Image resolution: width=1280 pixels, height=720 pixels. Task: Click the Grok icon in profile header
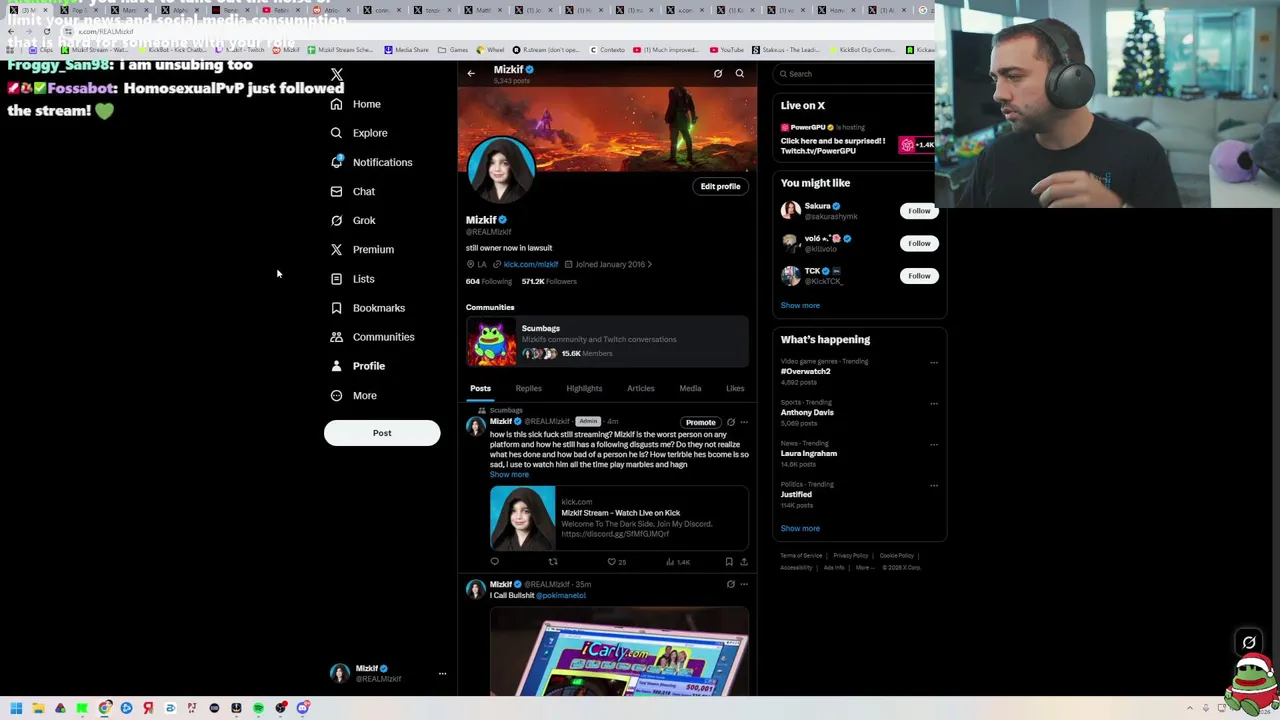coord(718,73)
